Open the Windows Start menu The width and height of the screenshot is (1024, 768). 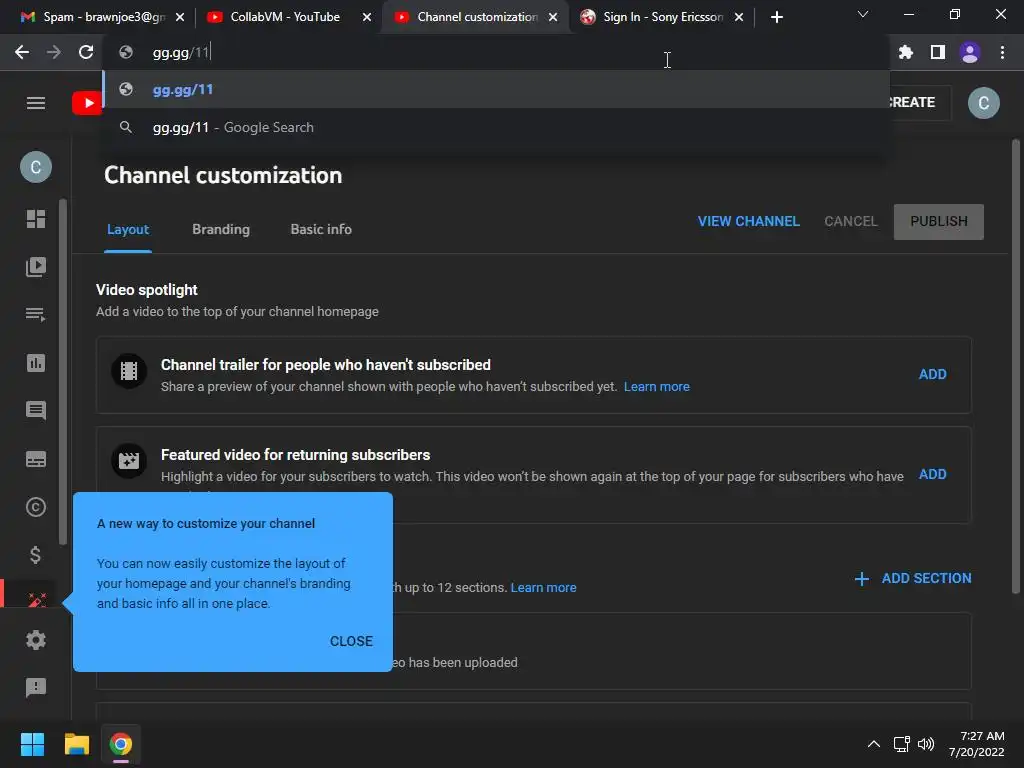coord(32,744)
